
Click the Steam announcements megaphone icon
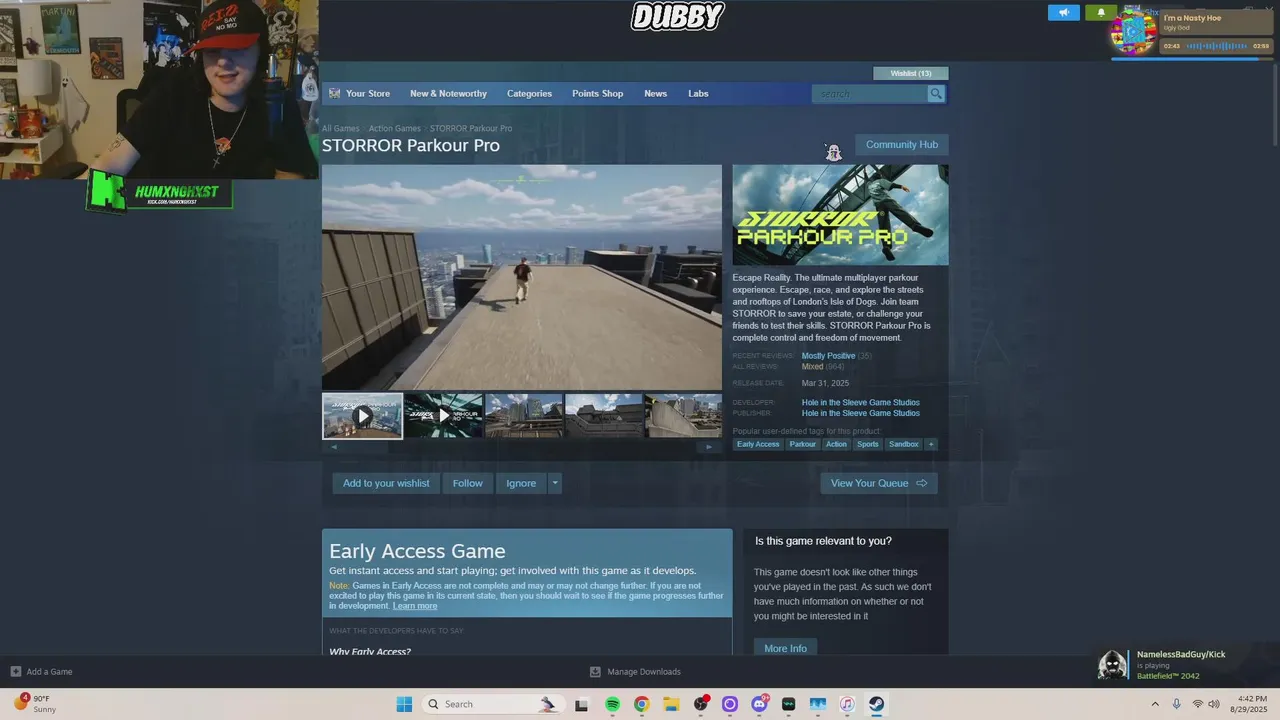point(1064,12)
